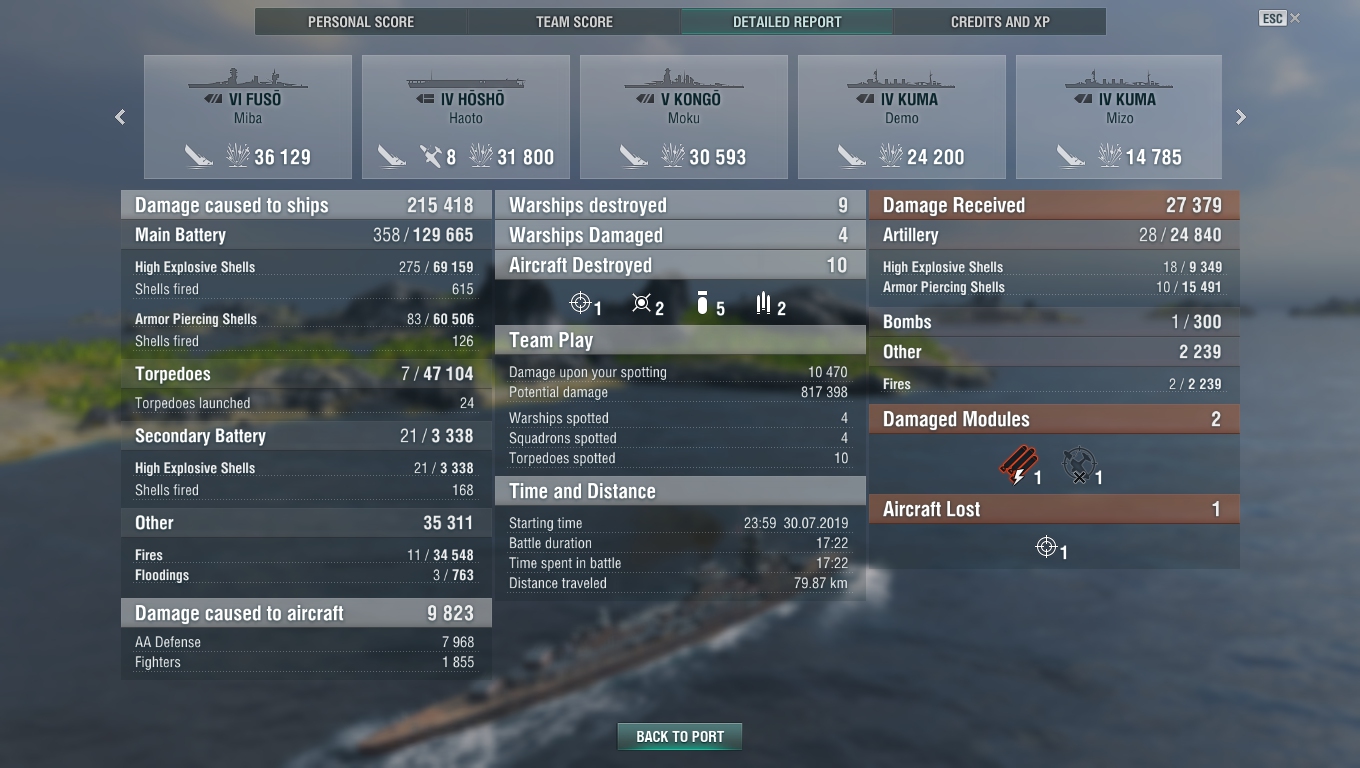Select the VI Fusō ship card
Screen dimensions: 1360x768
[248, 117]
